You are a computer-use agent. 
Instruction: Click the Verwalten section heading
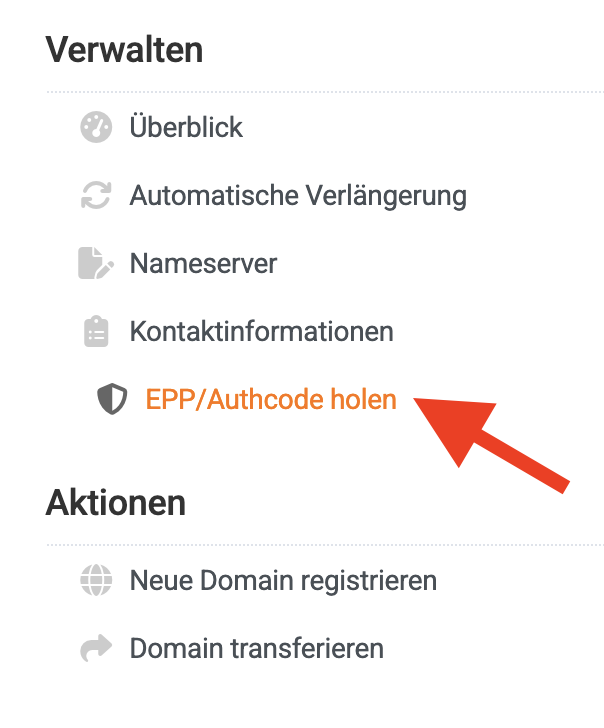[124, 50]
